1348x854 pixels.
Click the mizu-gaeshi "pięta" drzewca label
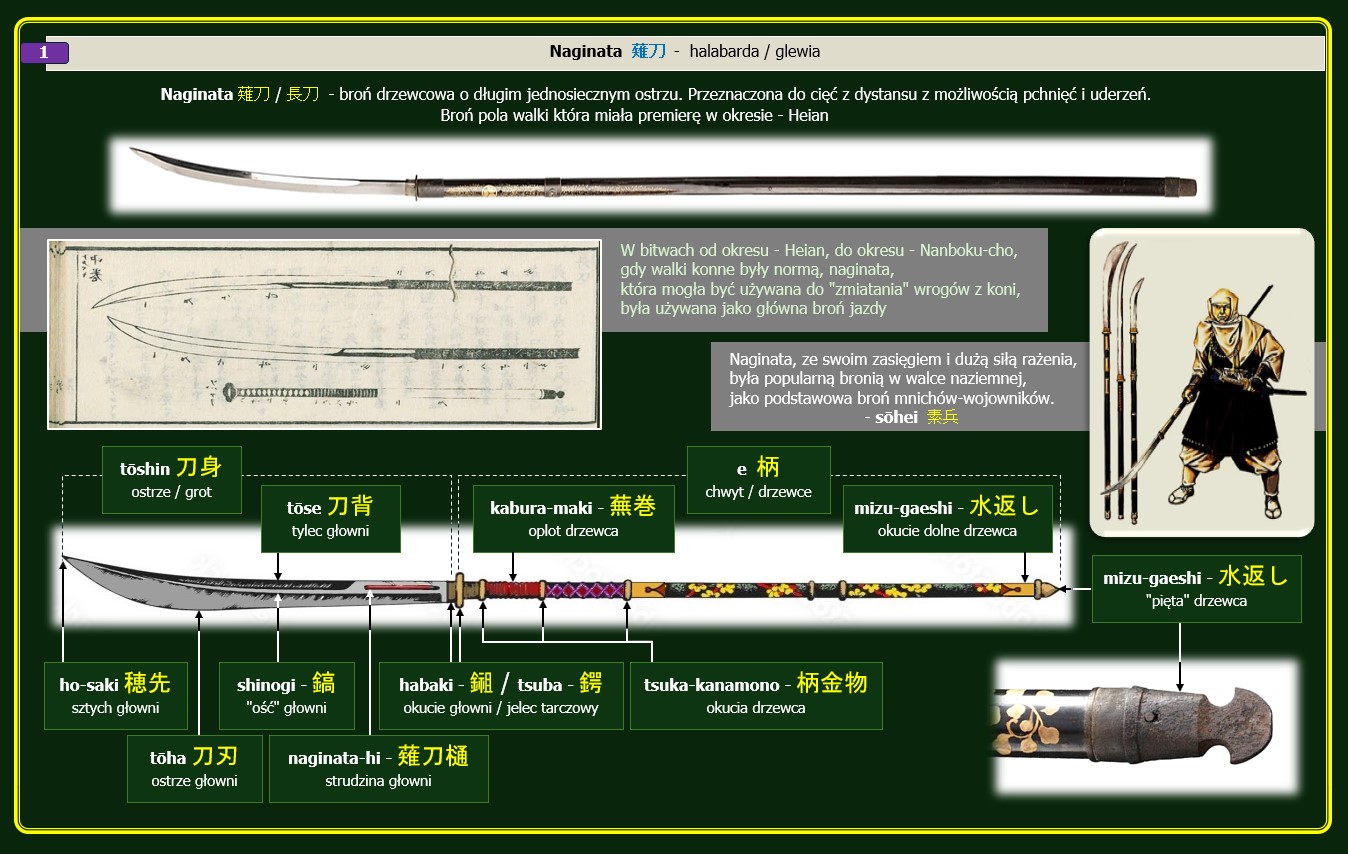pos(1196,588)
